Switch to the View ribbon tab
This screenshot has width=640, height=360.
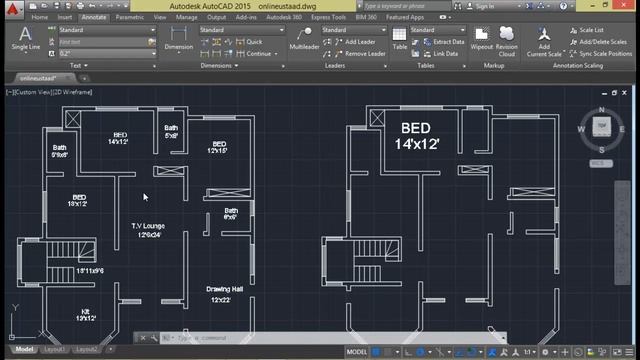coord(160,17)
